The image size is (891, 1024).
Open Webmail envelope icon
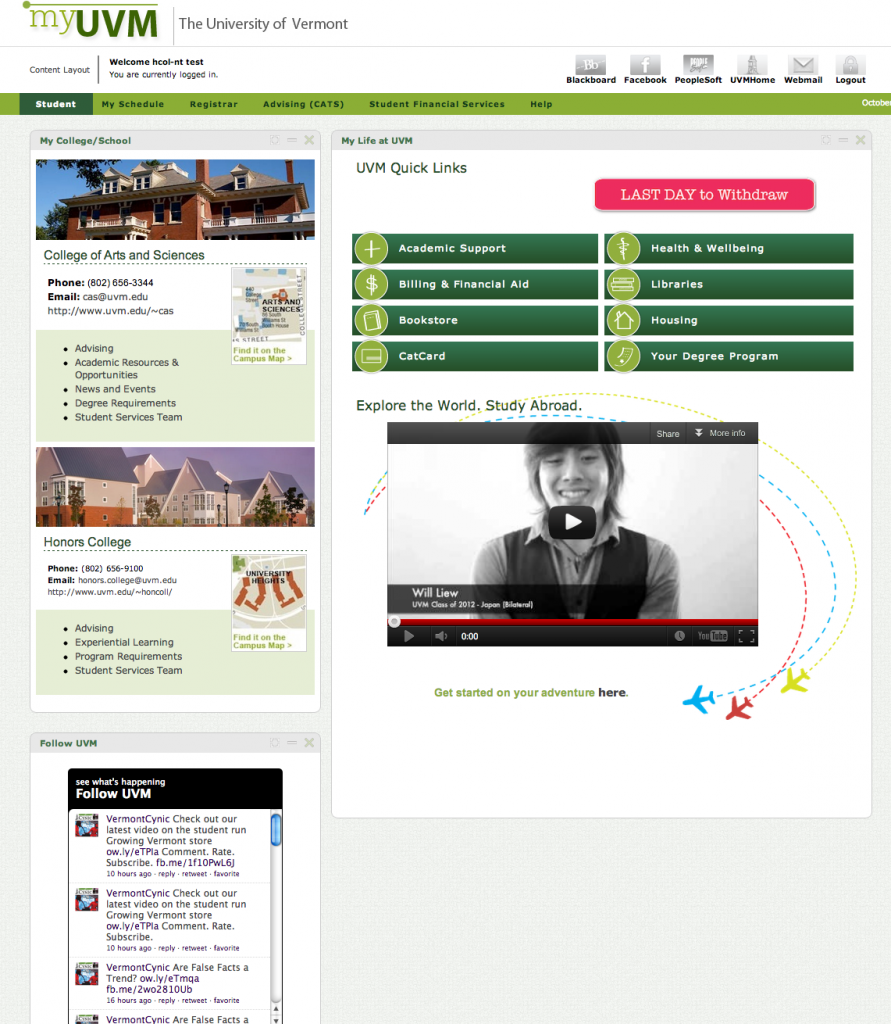point(803,65)
